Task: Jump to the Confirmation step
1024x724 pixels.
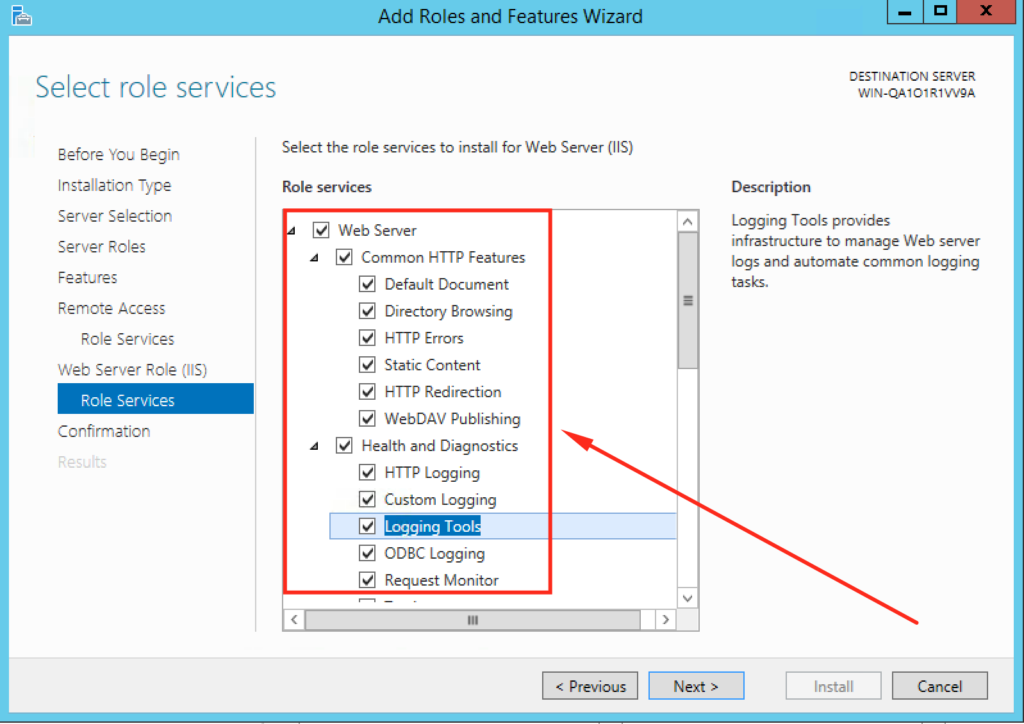Action: tap(104, 431)
